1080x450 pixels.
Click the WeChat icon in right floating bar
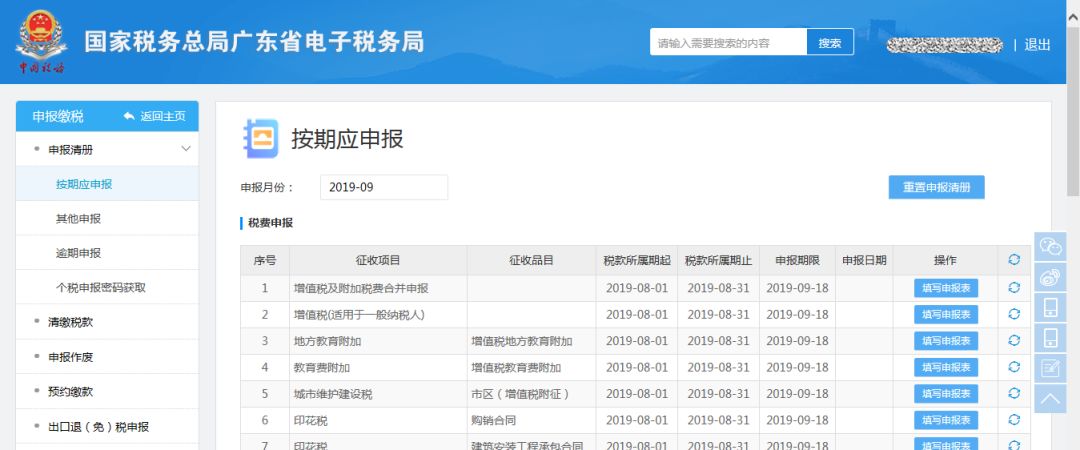1050,246
